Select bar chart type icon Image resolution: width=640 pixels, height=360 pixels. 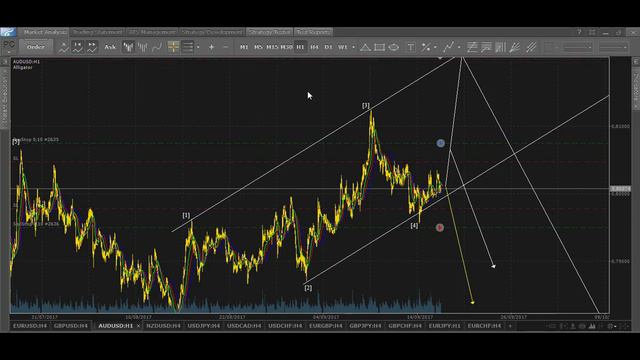coord(142,47)
